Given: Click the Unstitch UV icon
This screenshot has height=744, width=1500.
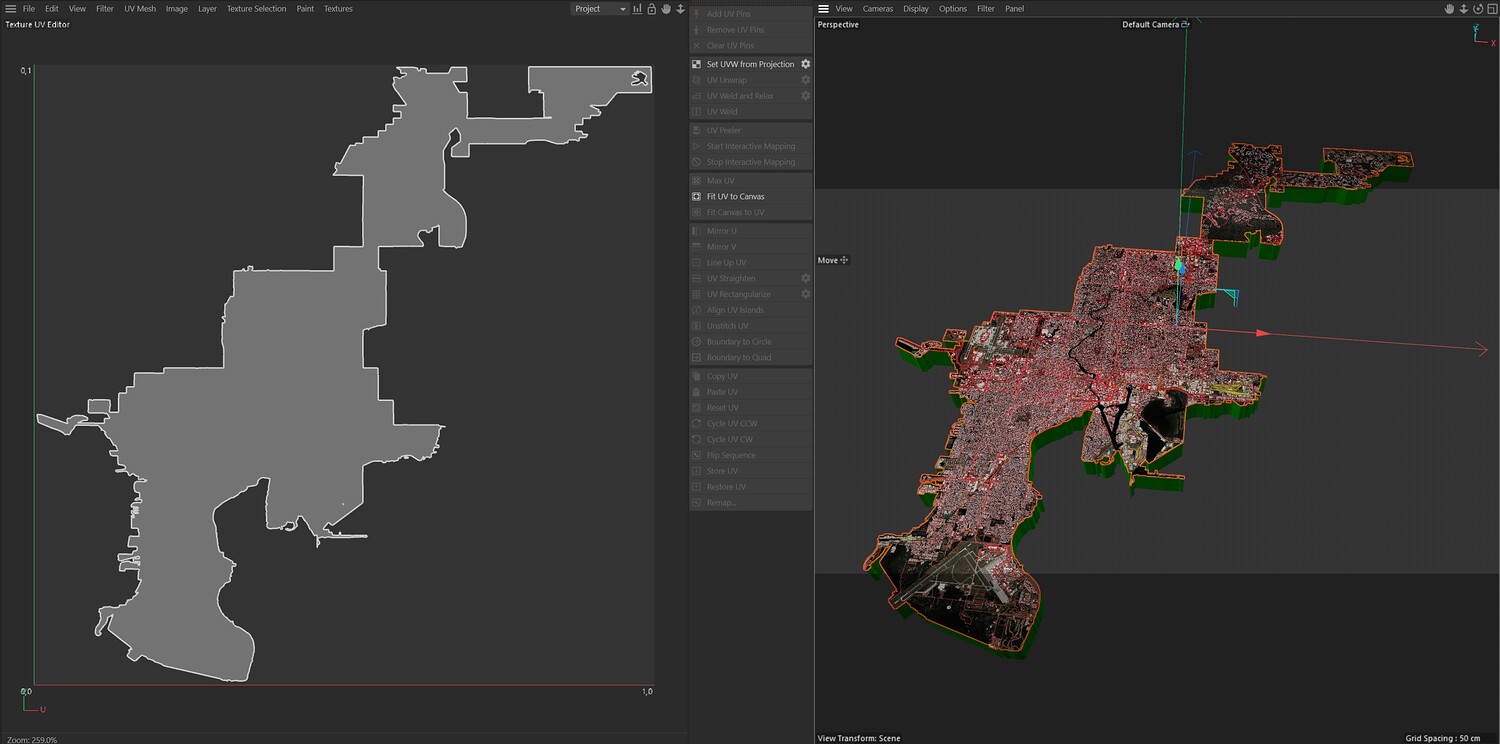Looking at the screenshot, I should click(697, 326).
